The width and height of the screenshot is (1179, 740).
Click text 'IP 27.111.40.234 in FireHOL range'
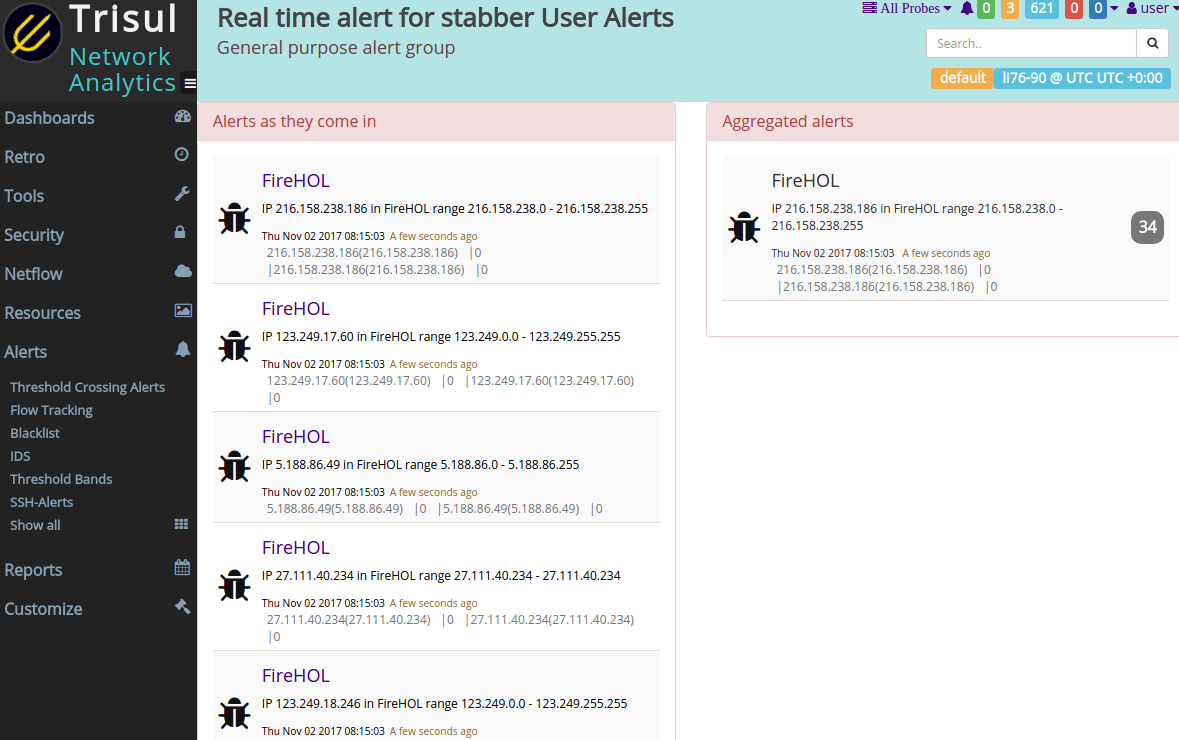click(356, 576)
